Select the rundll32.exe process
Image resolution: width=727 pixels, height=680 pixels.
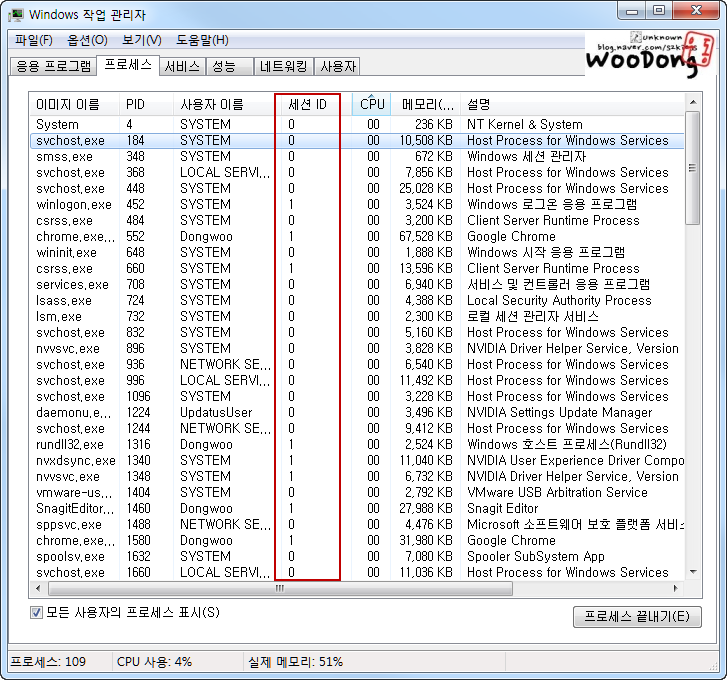tap(357, 444)
